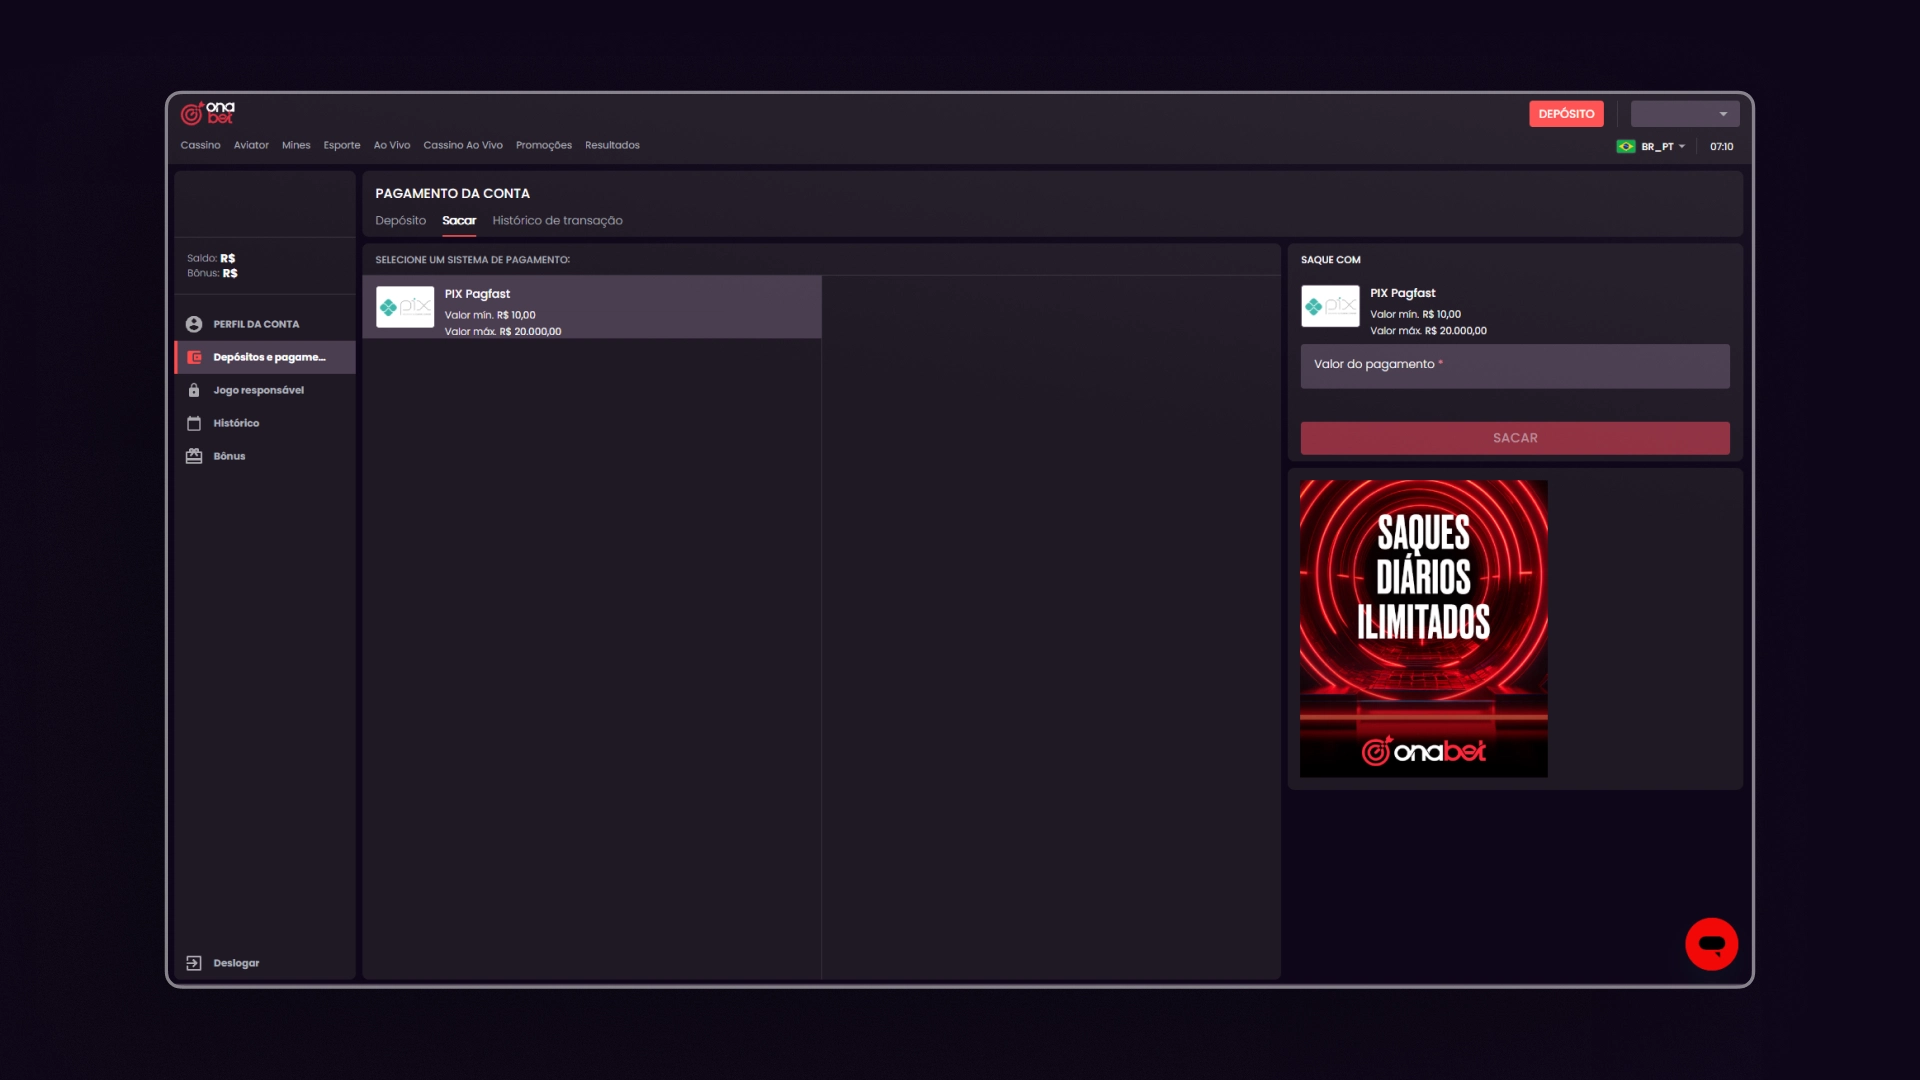Click the SACAR withdraw button

[1514, 438]
